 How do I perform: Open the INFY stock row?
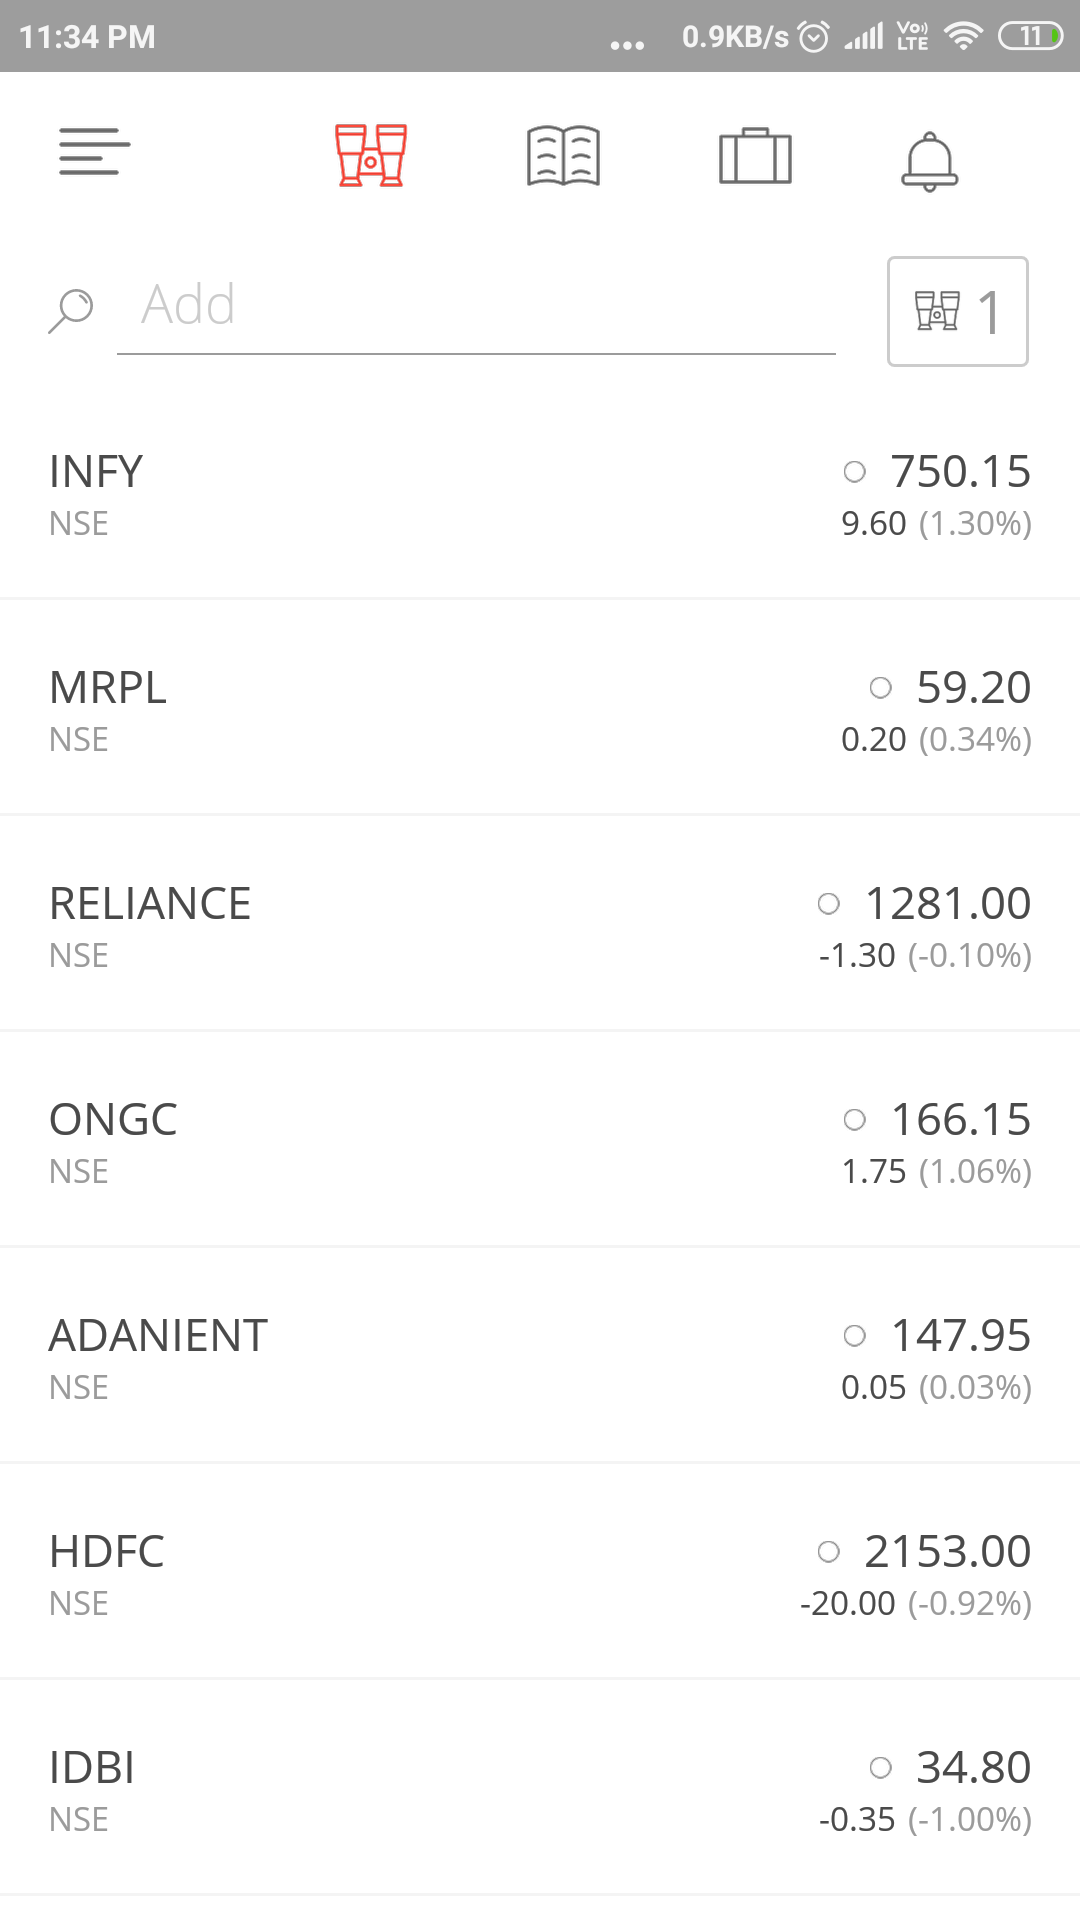[540, 495]
